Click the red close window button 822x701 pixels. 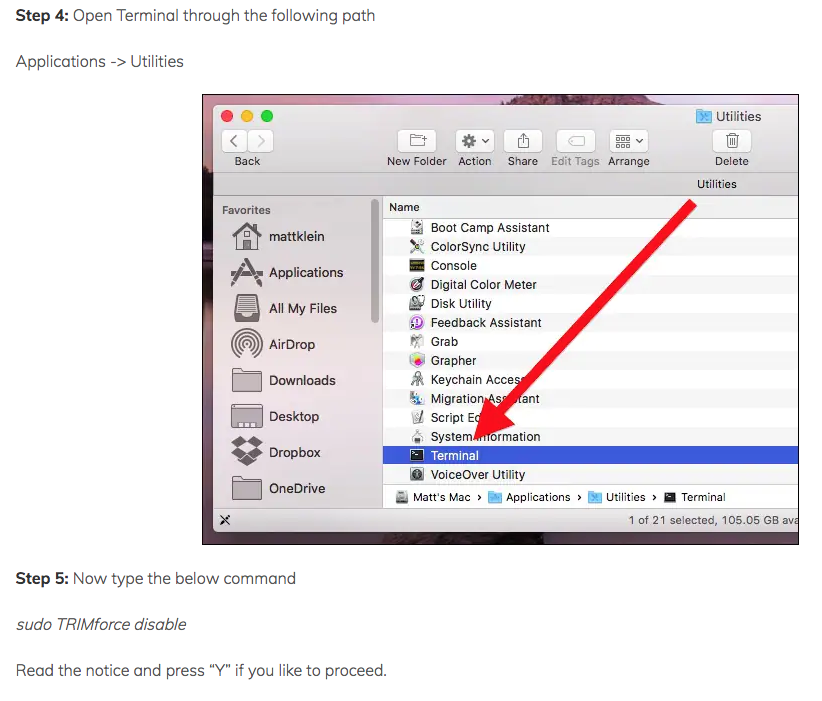[227, 116]
